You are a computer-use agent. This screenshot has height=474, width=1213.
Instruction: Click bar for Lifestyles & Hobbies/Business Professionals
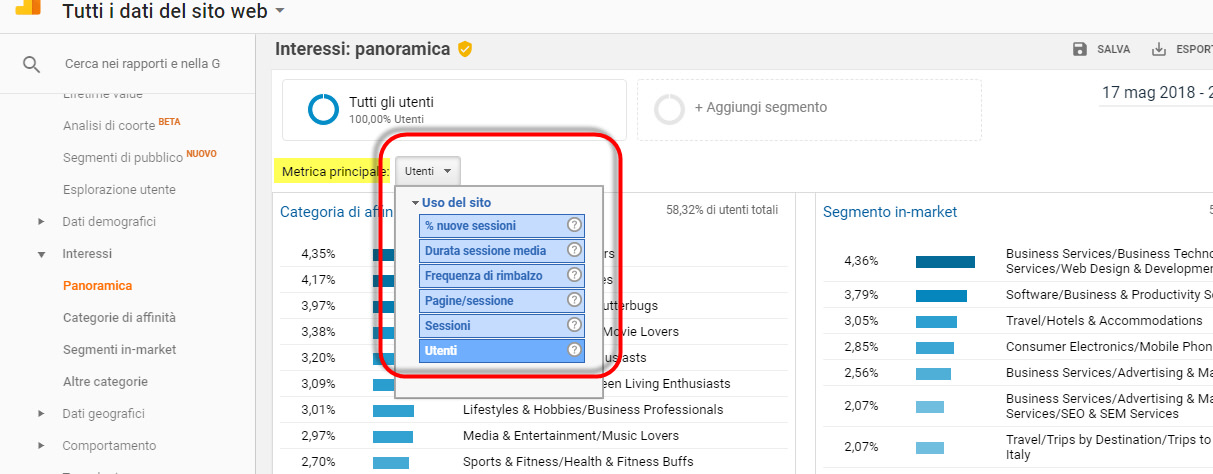point(393,410)
